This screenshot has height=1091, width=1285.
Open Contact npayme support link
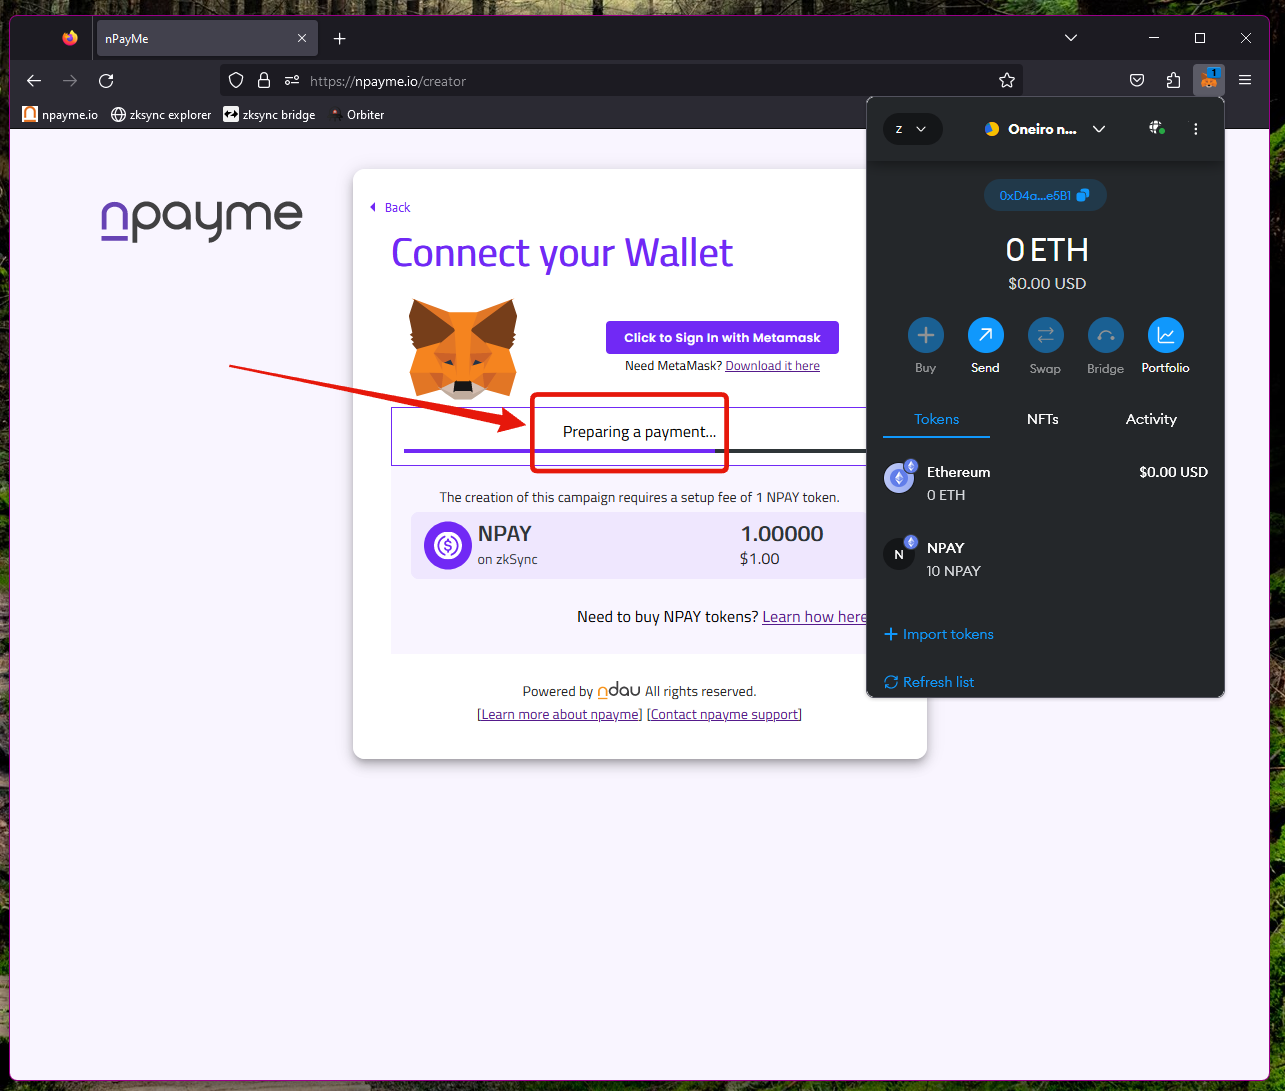tap(725, 715)
